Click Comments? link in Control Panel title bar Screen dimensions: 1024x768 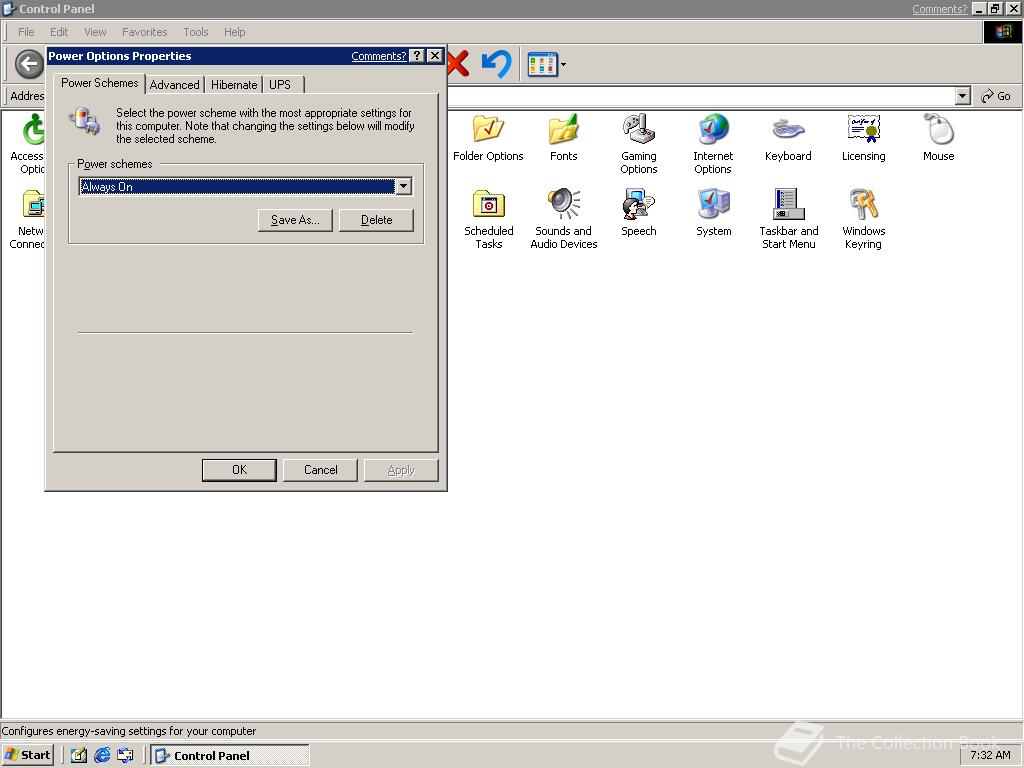pyautogui.click(x=940, y=9)
